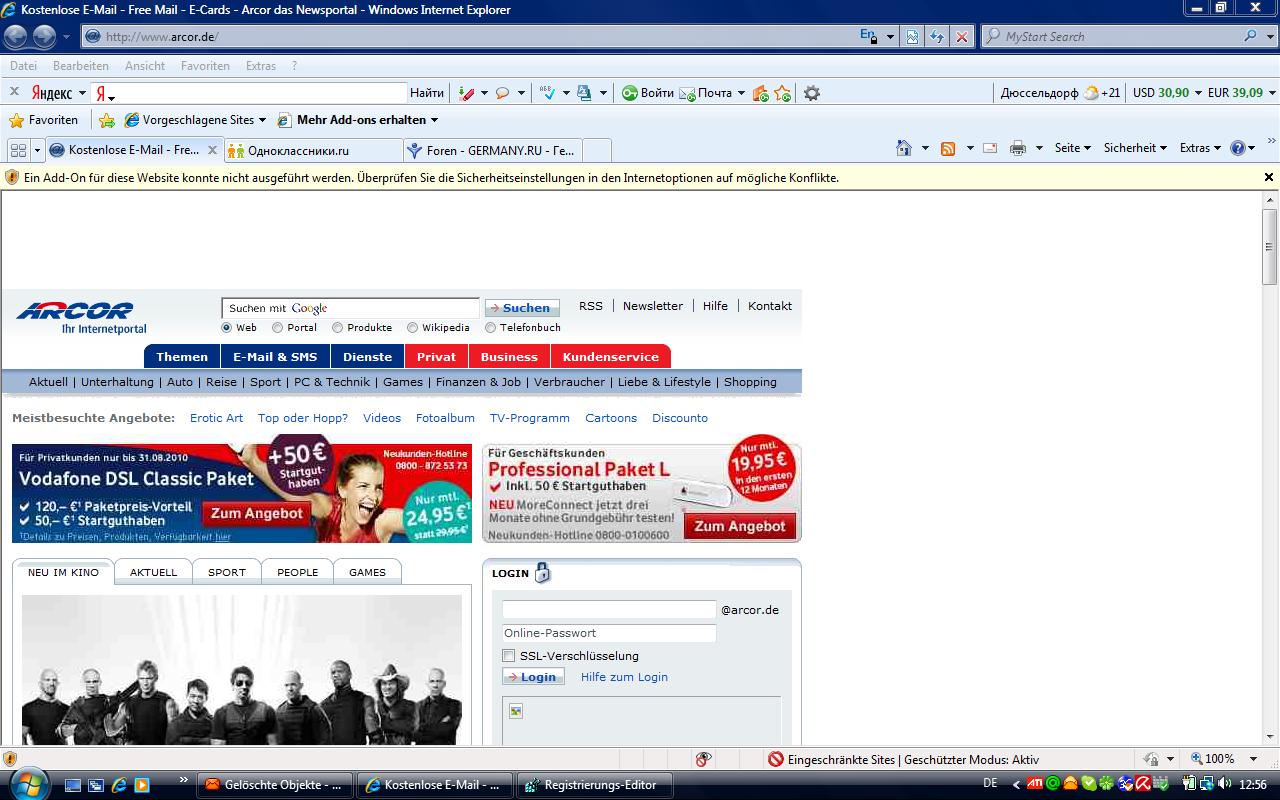Click the Yandex bar speech bubble icon
The width and height of the screenshot is (1280, 800).
point(502,93)
